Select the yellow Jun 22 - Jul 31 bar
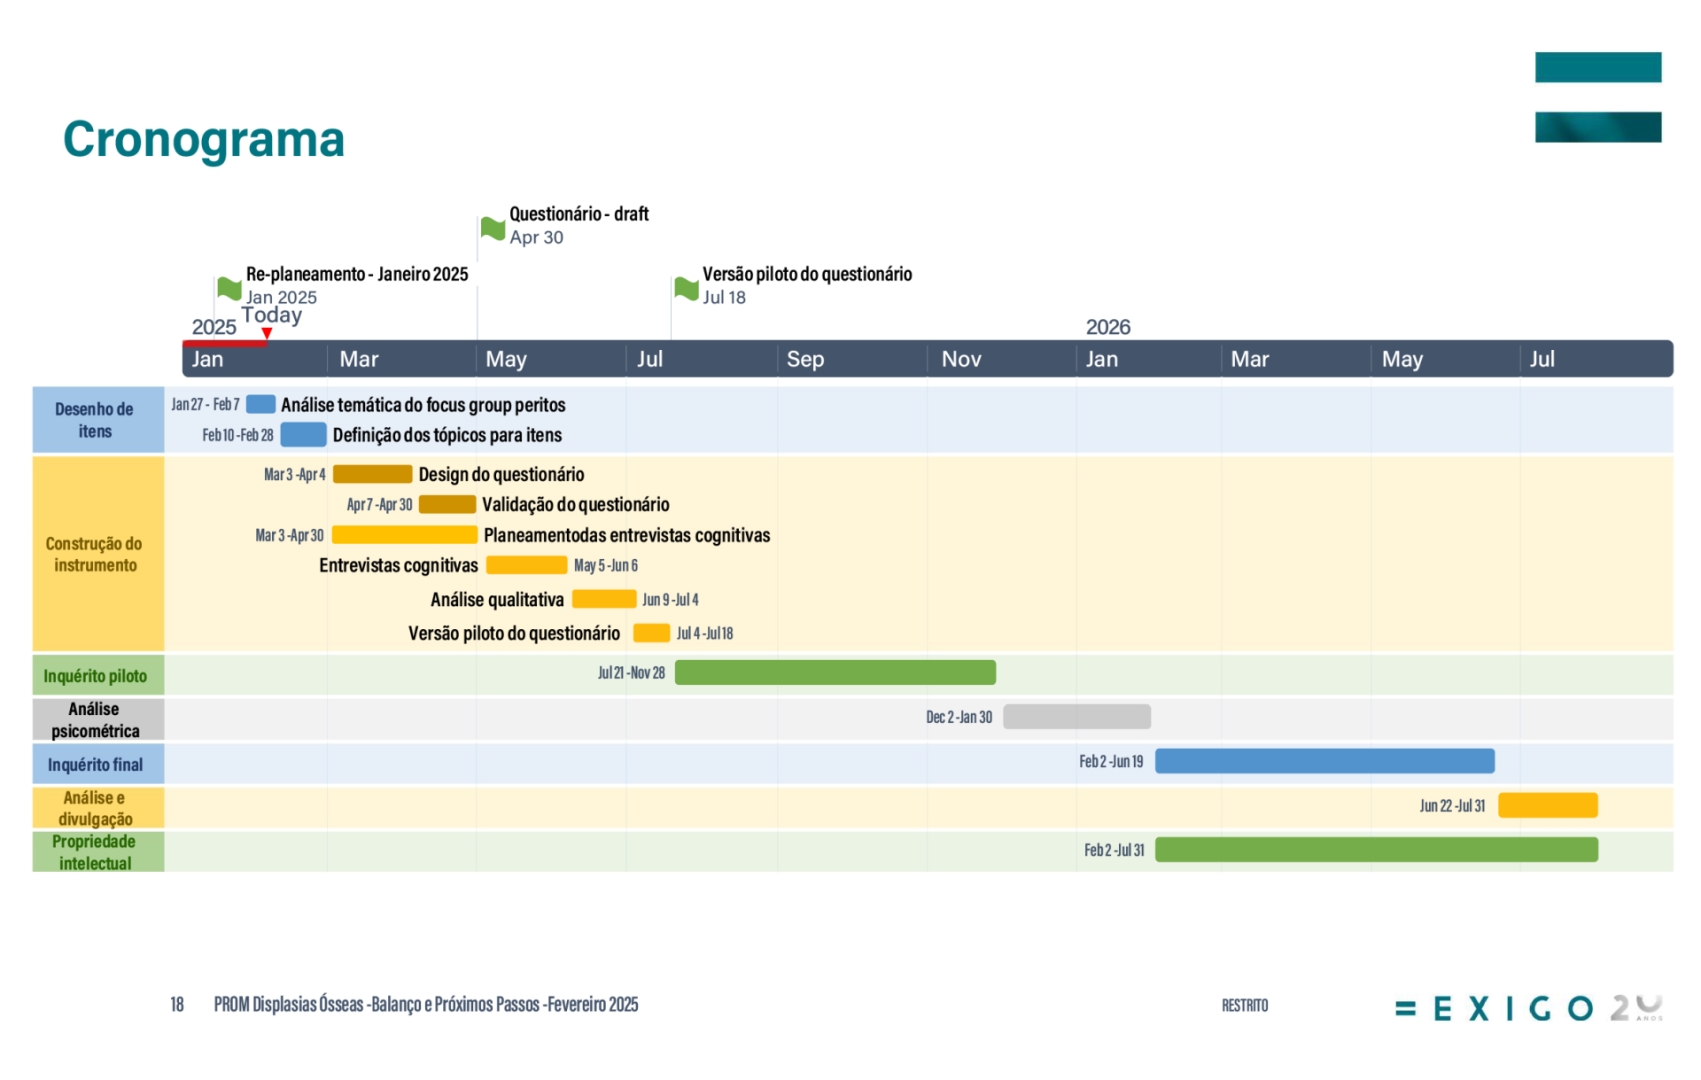 pos(1548,805)
